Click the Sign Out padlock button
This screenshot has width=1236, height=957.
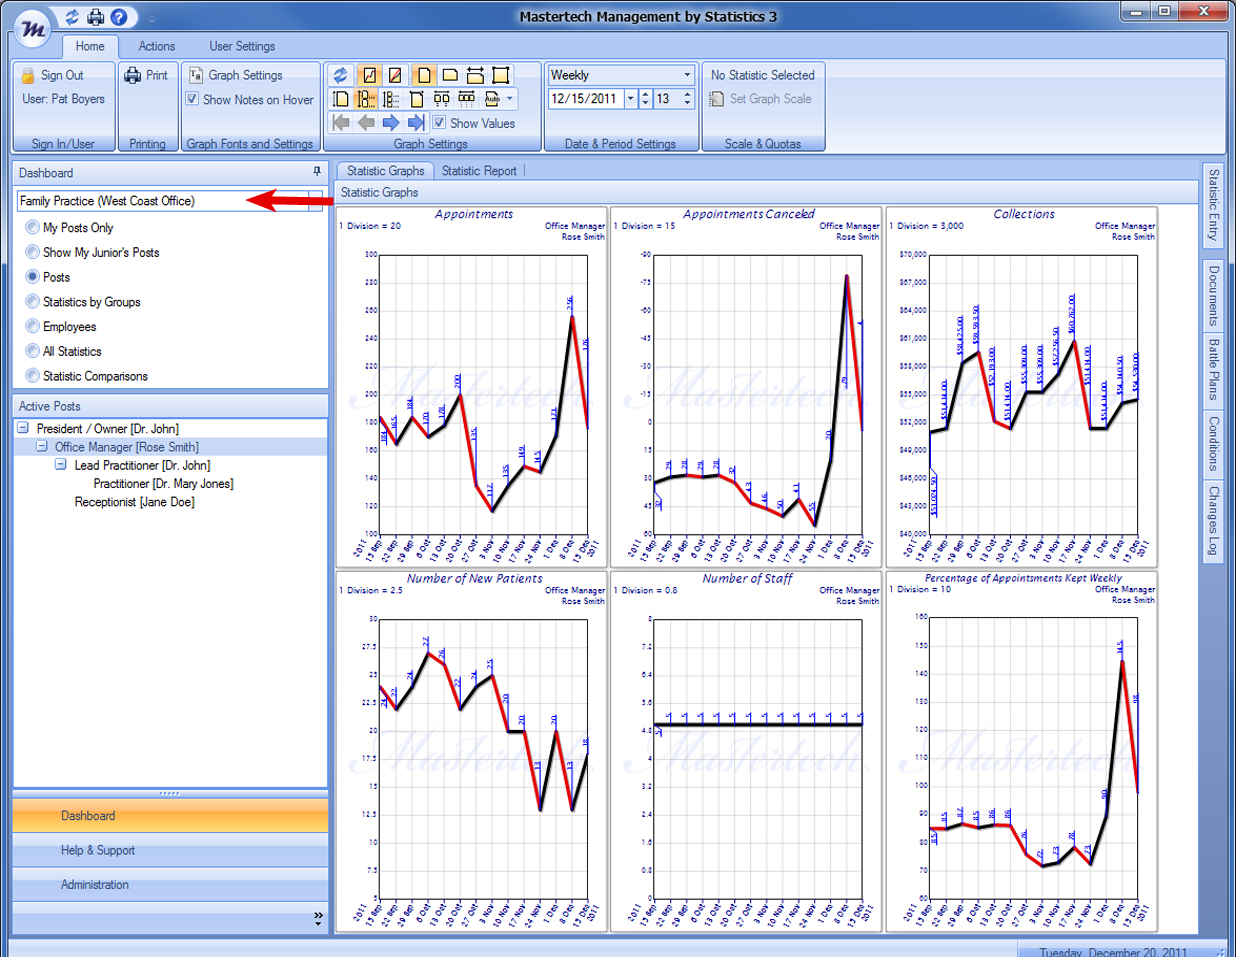(53, 75)
